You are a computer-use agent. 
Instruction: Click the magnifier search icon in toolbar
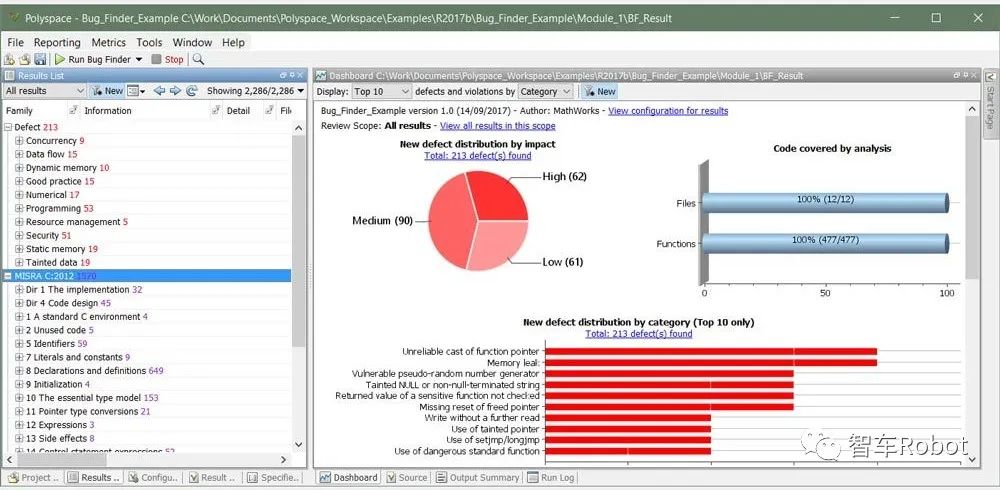pyautogui.click(x=198, y=59)
